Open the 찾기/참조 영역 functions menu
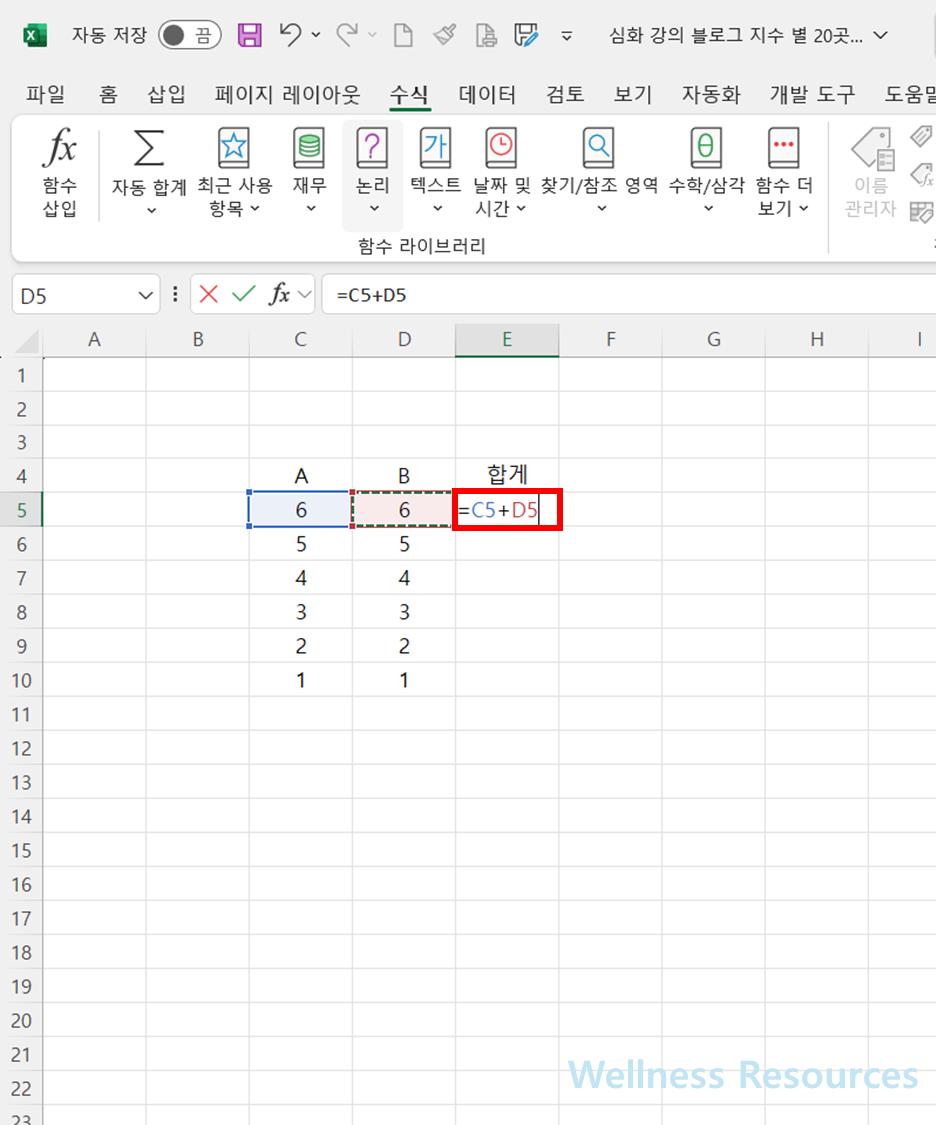 [599, 172]
